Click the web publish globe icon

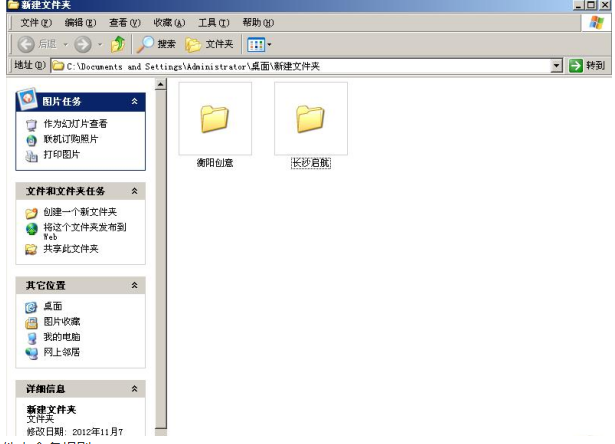point(31,229)
